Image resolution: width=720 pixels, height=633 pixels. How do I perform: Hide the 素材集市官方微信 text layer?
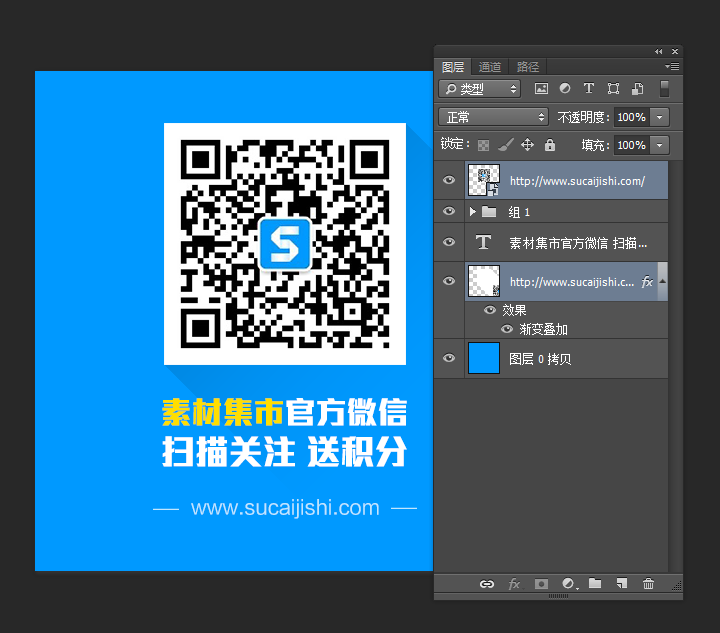[x=449, y=242]
